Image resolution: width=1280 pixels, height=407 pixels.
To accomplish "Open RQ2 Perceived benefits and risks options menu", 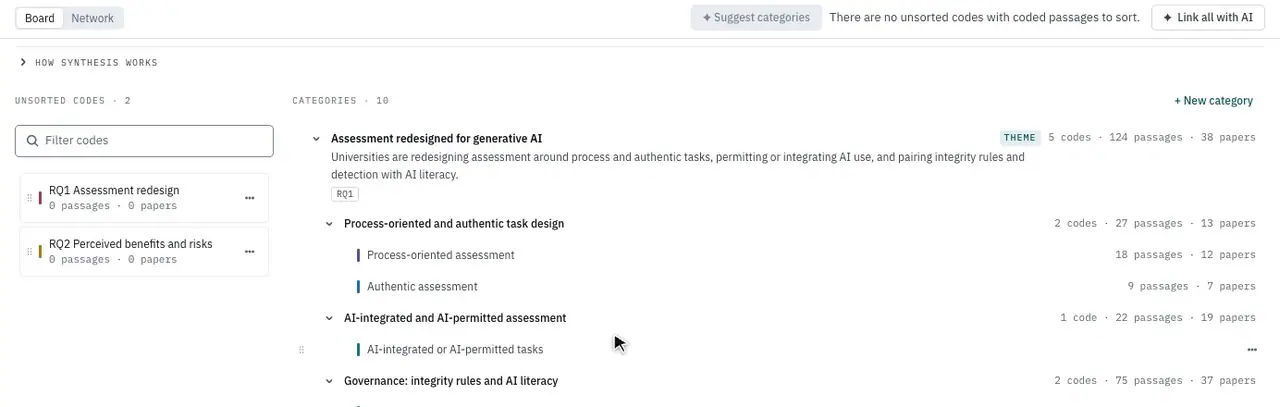I will click(249, 251).
